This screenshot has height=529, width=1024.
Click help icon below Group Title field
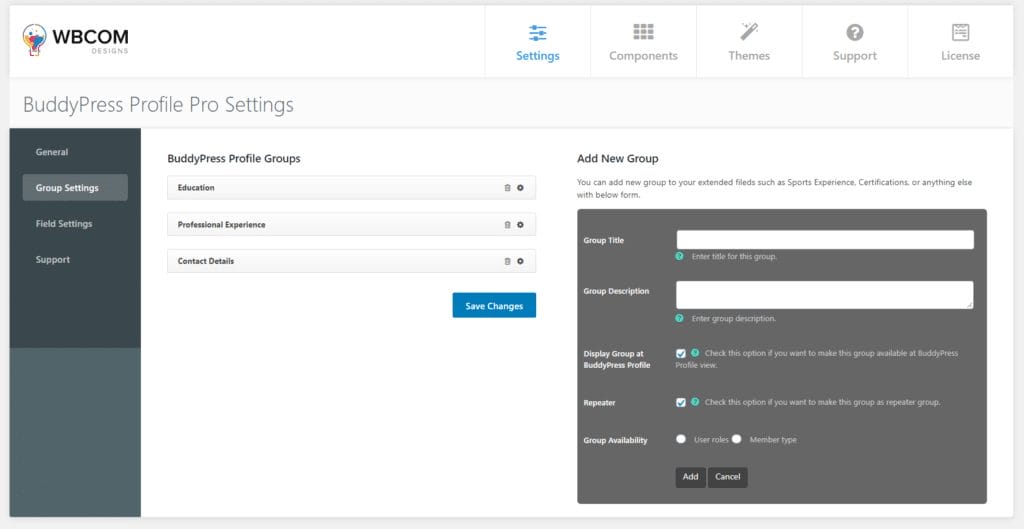(680, 256)
